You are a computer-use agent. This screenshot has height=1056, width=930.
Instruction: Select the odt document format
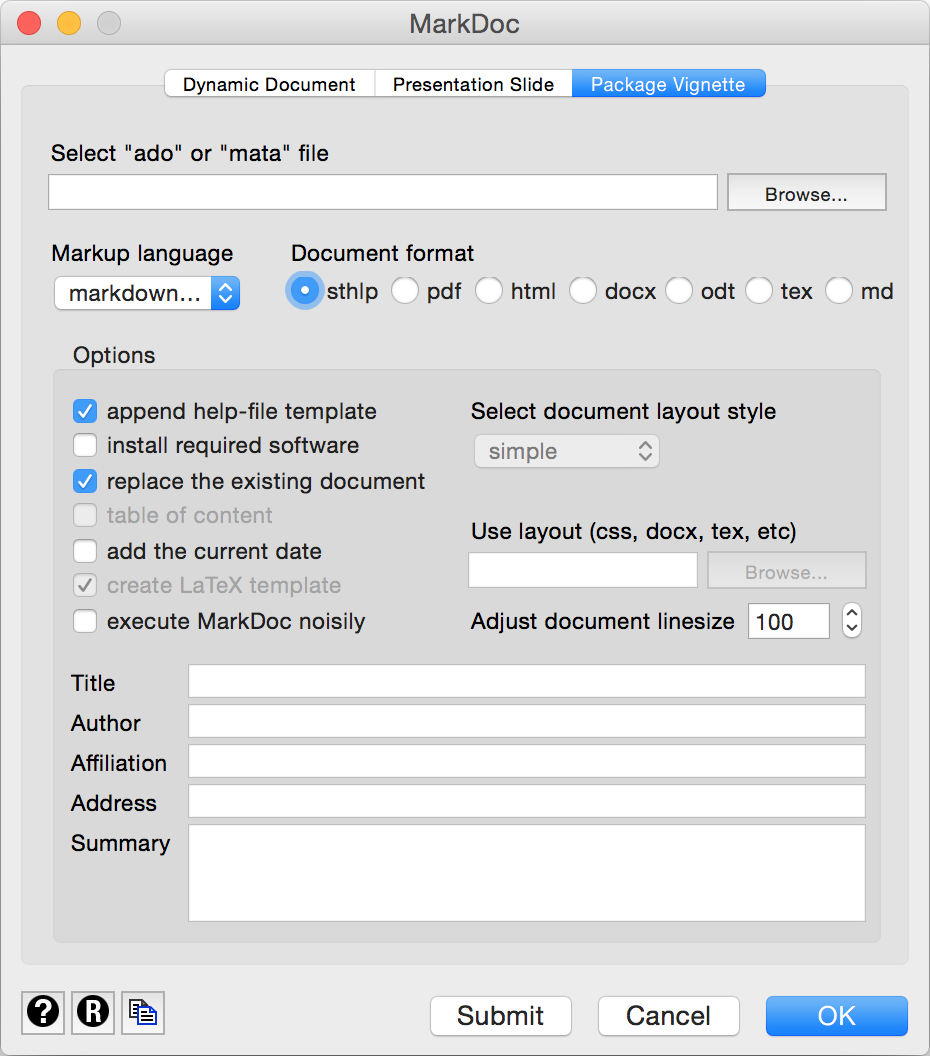pos(679,291)
